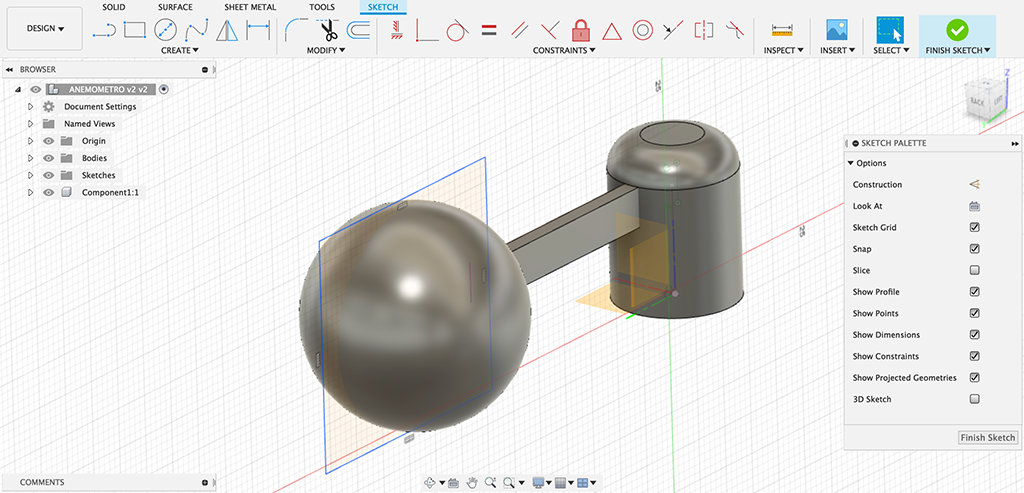
Task: Open the MODIFY dropdown menu
Action: pos(326,50)
